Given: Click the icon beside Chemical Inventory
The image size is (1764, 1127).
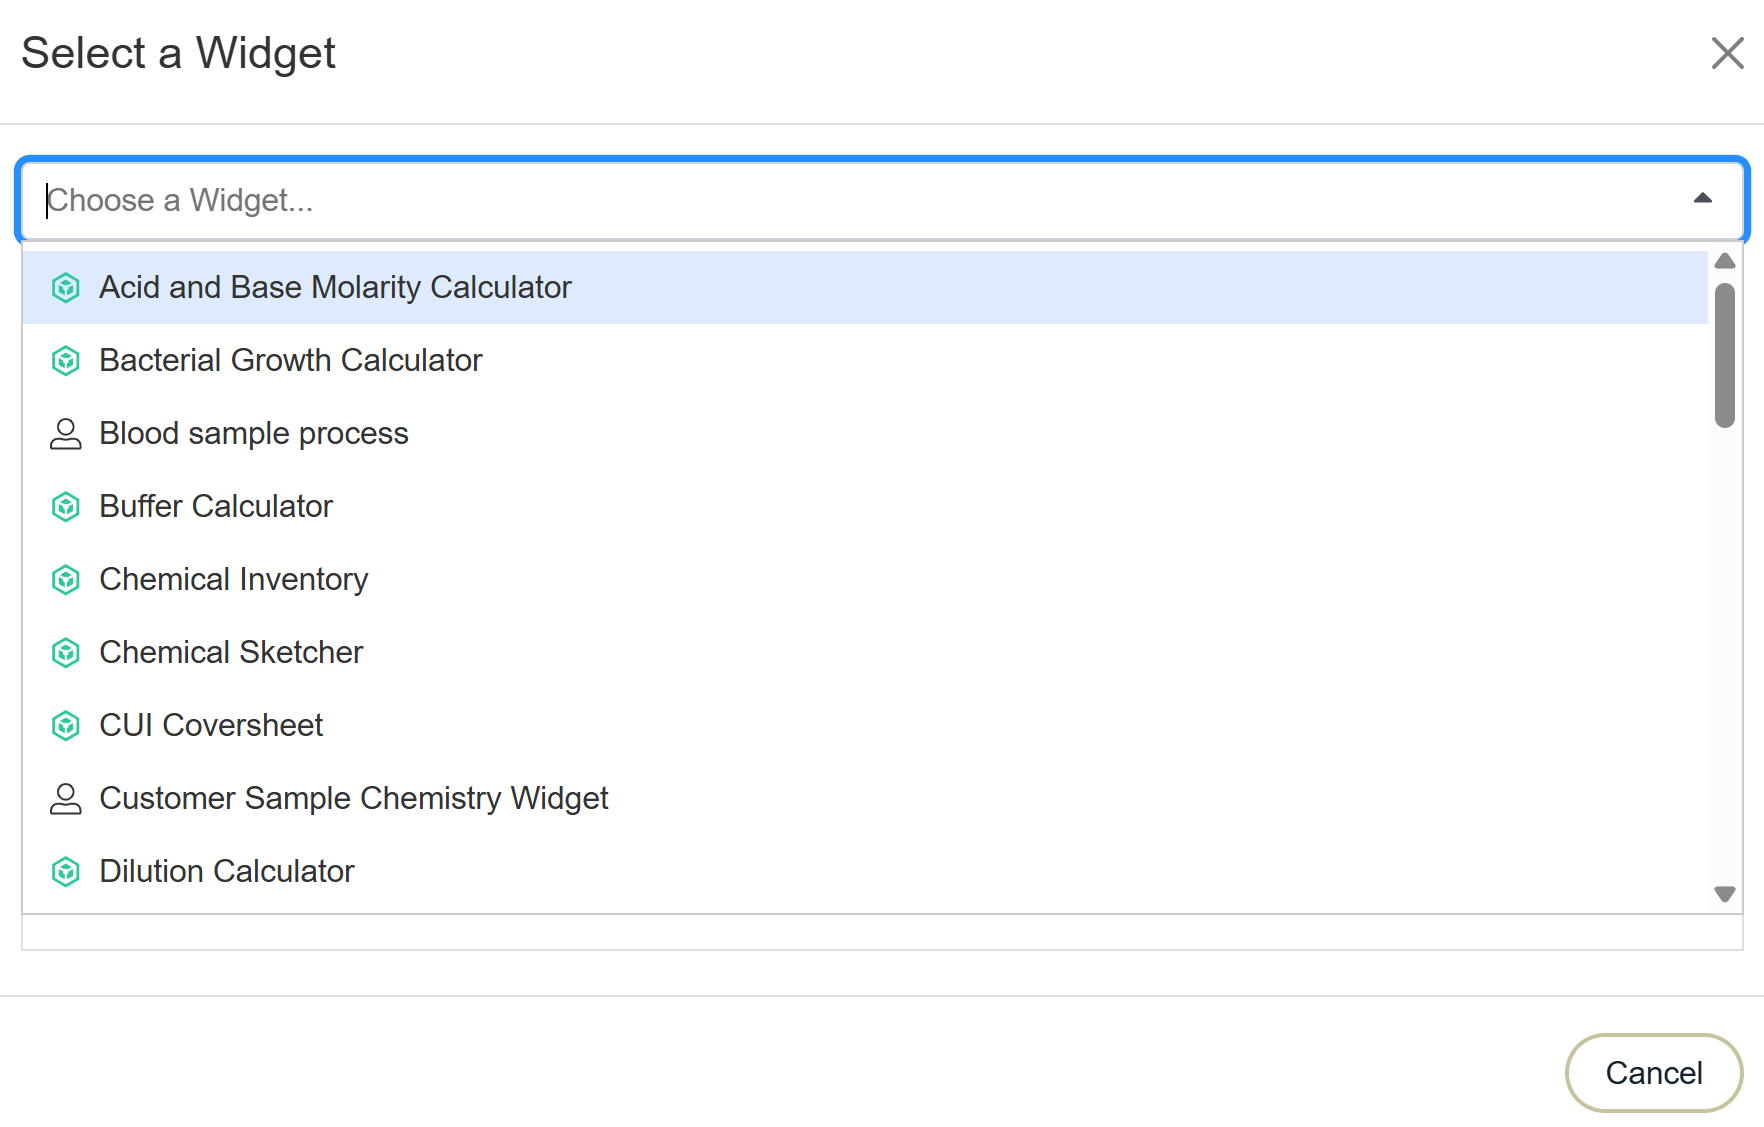Looking at the screenshot, I should pyautogui.click(x=66, y=580).
